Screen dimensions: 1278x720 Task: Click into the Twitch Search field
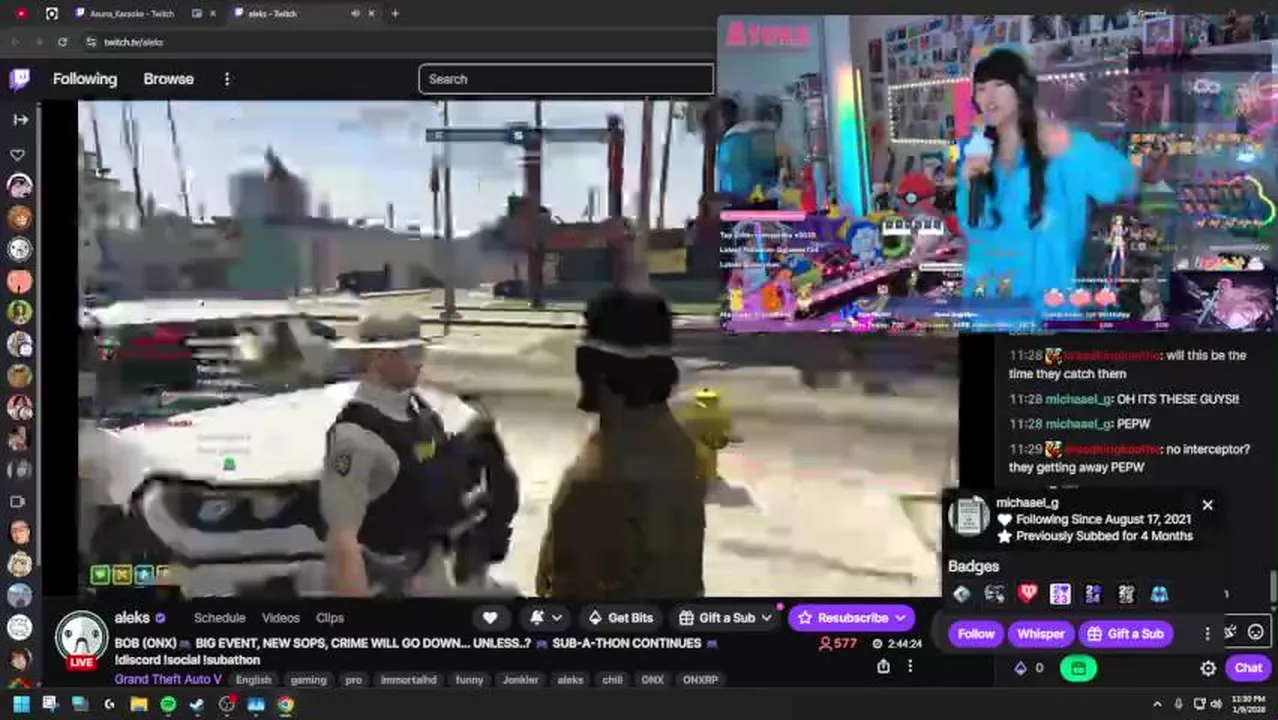point(566,79)
